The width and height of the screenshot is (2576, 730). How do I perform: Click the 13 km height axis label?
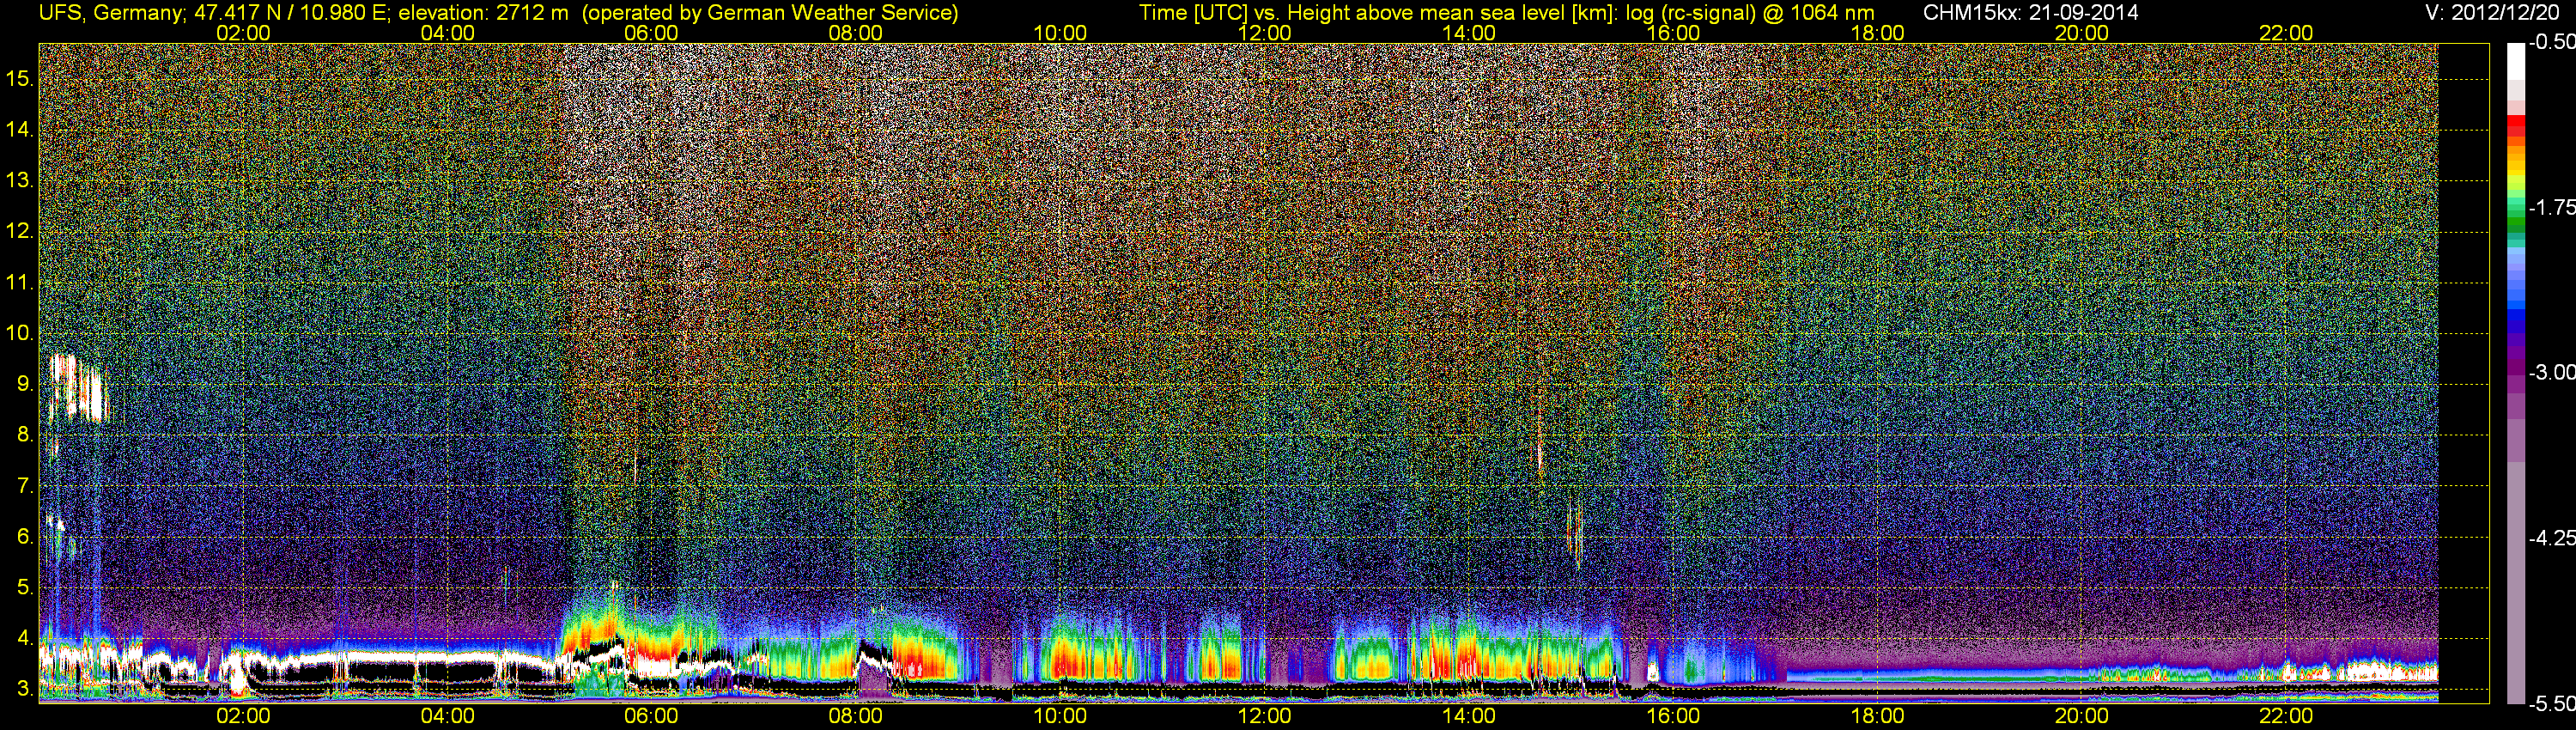[x=19, y=180]
